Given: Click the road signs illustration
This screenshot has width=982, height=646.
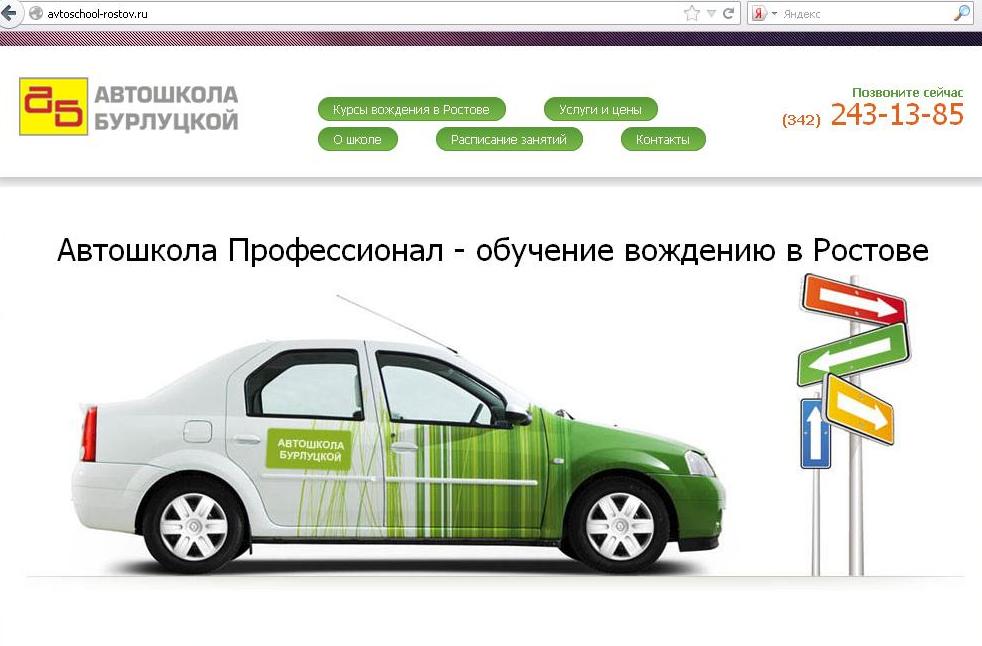Looking at the screenshot, I should point(852,424).
